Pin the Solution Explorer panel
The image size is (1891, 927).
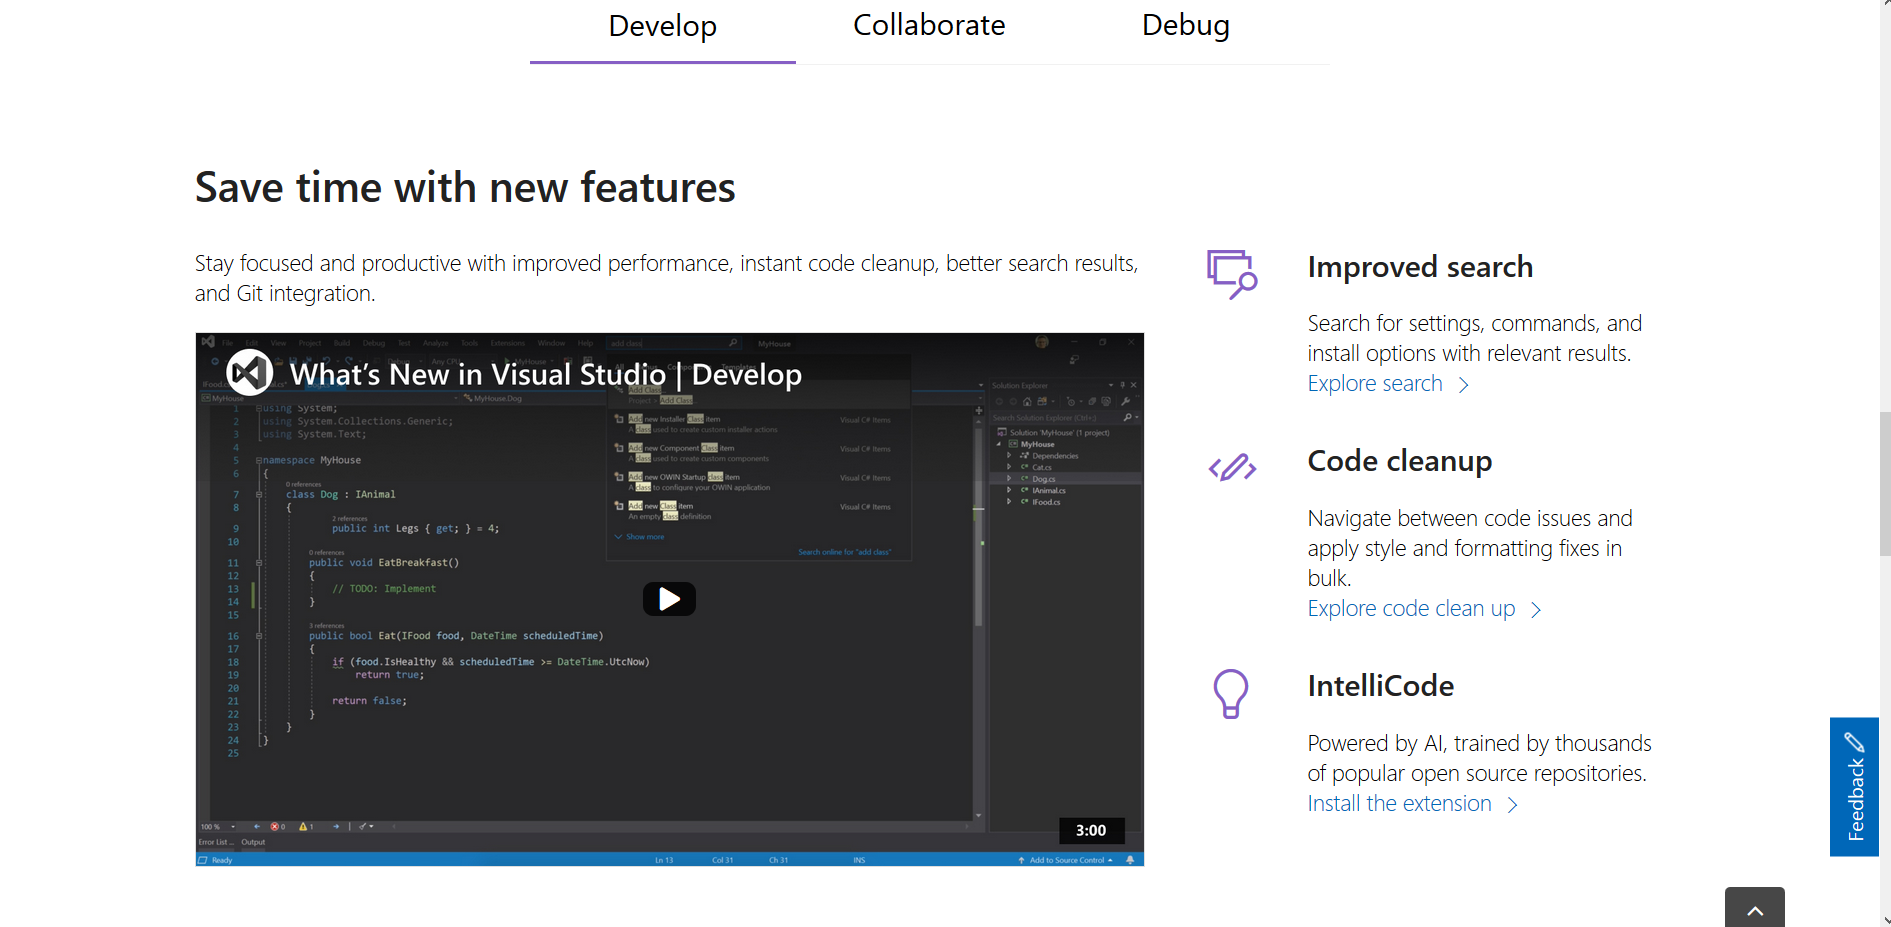1122,385
